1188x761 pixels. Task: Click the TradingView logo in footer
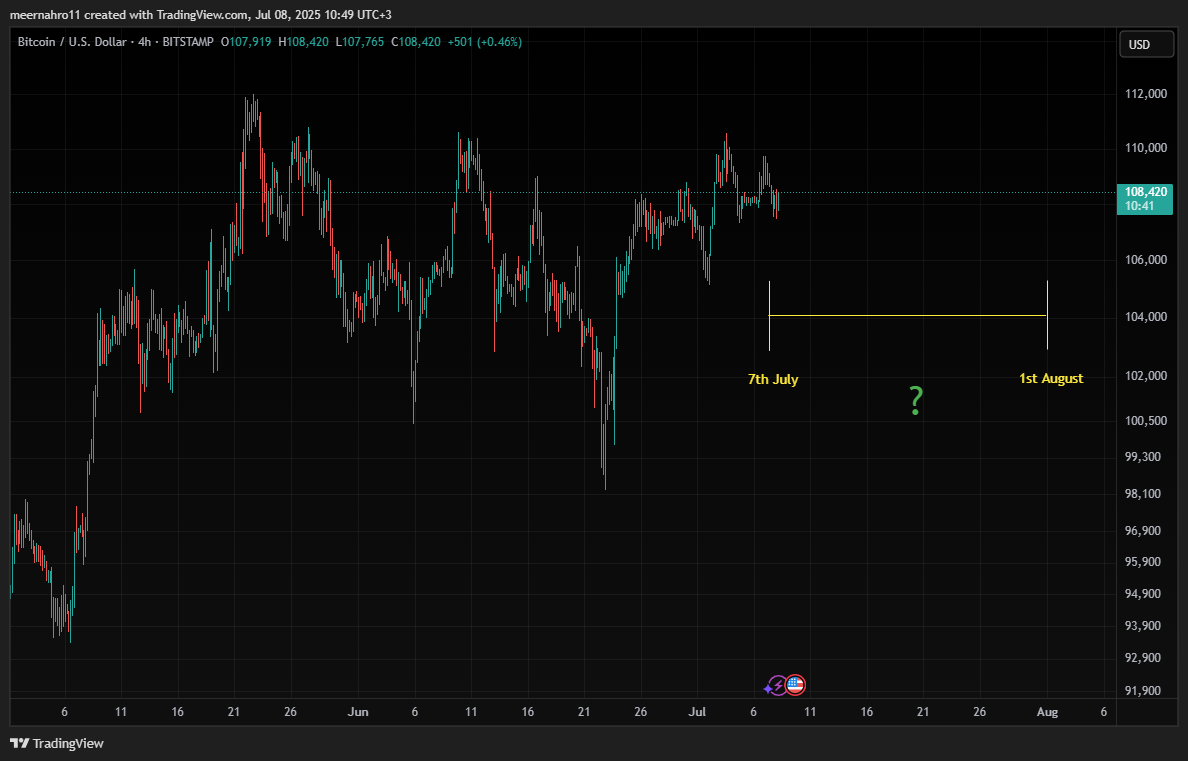coord(57,743)
